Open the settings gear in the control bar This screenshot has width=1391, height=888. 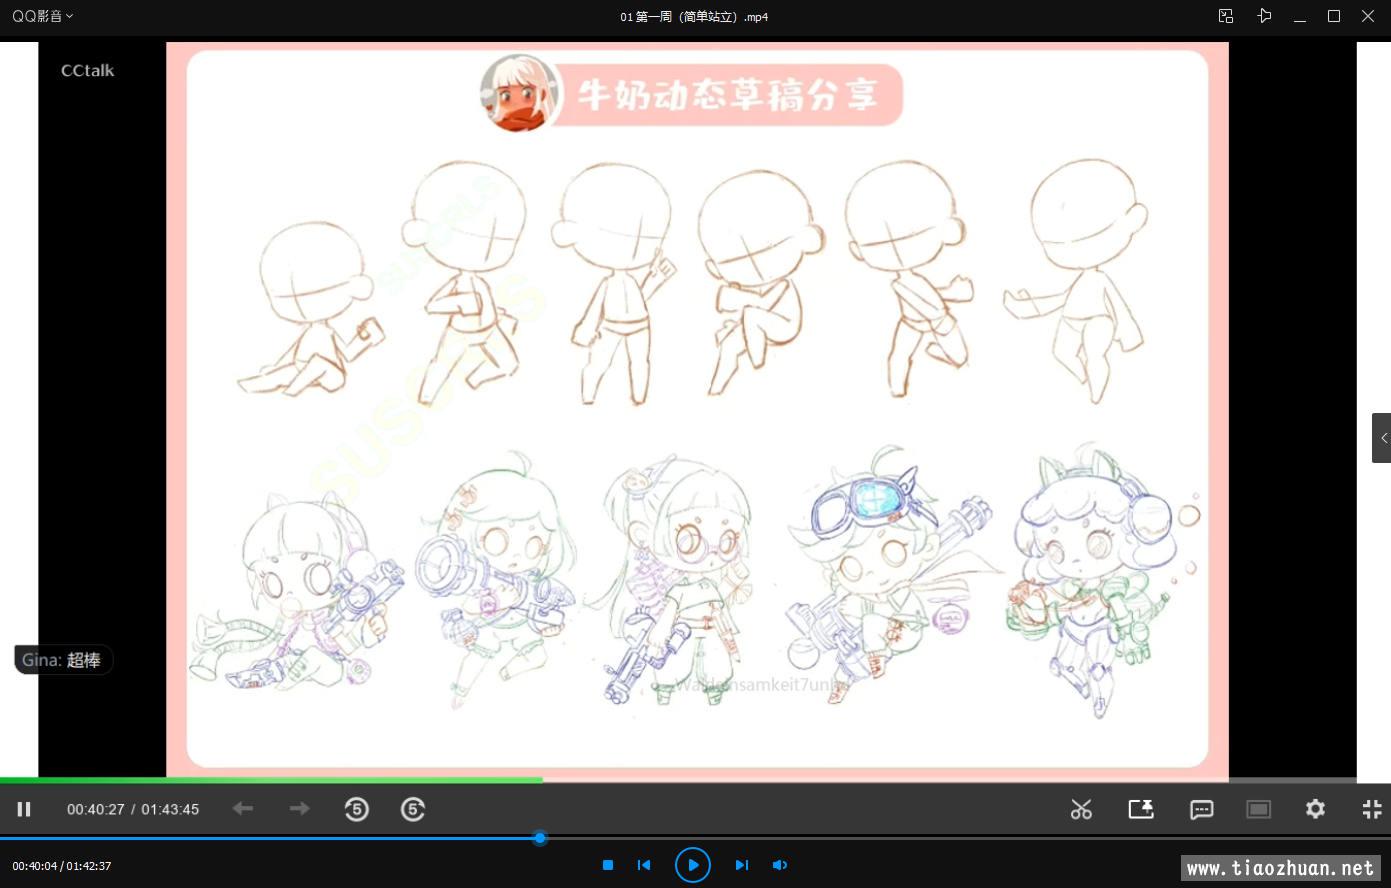coord(1315,809)
